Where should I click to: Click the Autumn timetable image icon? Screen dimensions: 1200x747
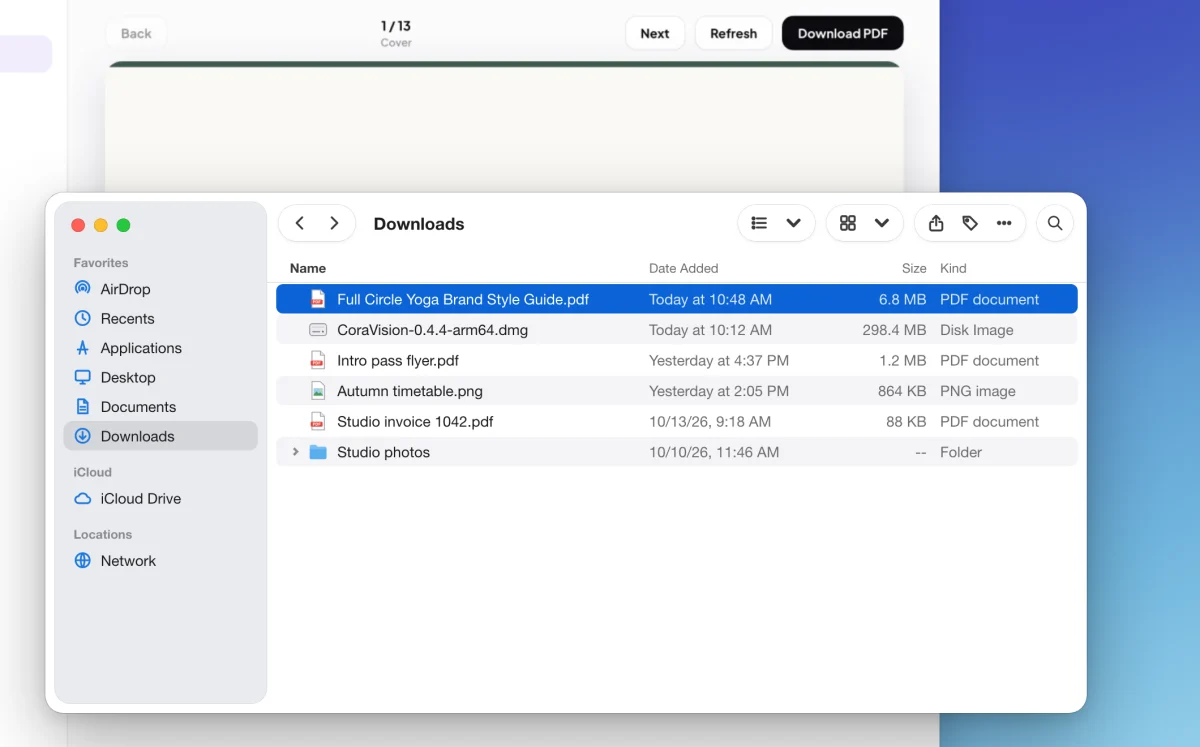tap(318, 391)
